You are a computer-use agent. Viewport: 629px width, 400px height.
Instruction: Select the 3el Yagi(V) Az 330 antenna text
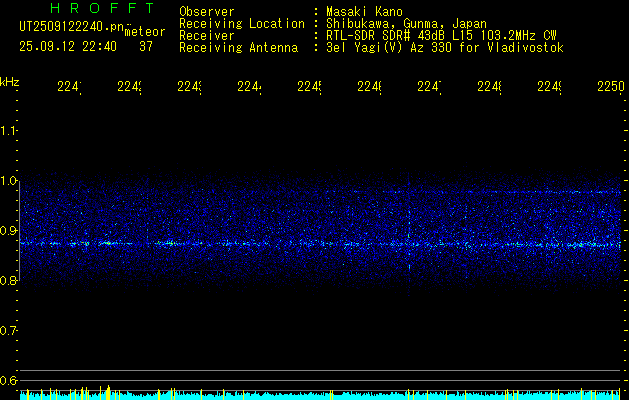445,48
